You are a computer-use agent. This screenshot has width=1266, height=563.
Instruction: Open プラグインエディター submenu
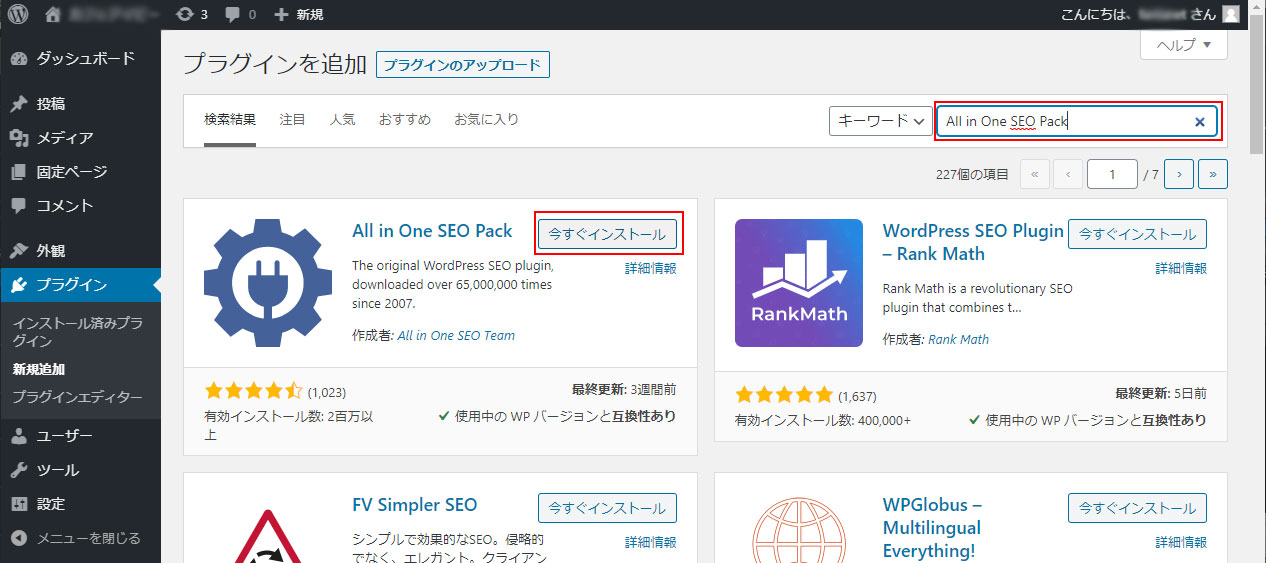pyautogui.click(x=77, y=397)
